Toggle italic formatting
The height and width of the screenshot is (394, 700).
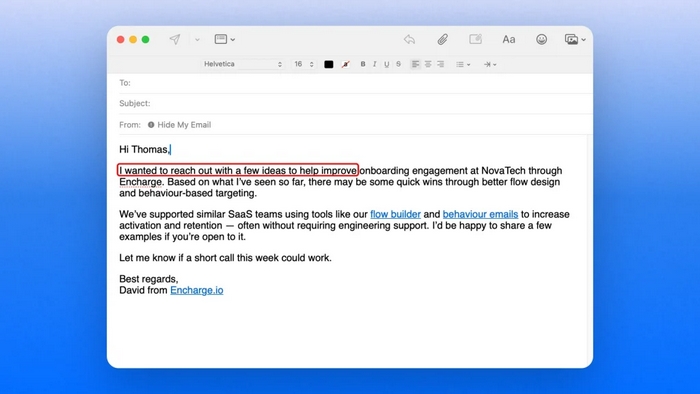coord(375,64)
